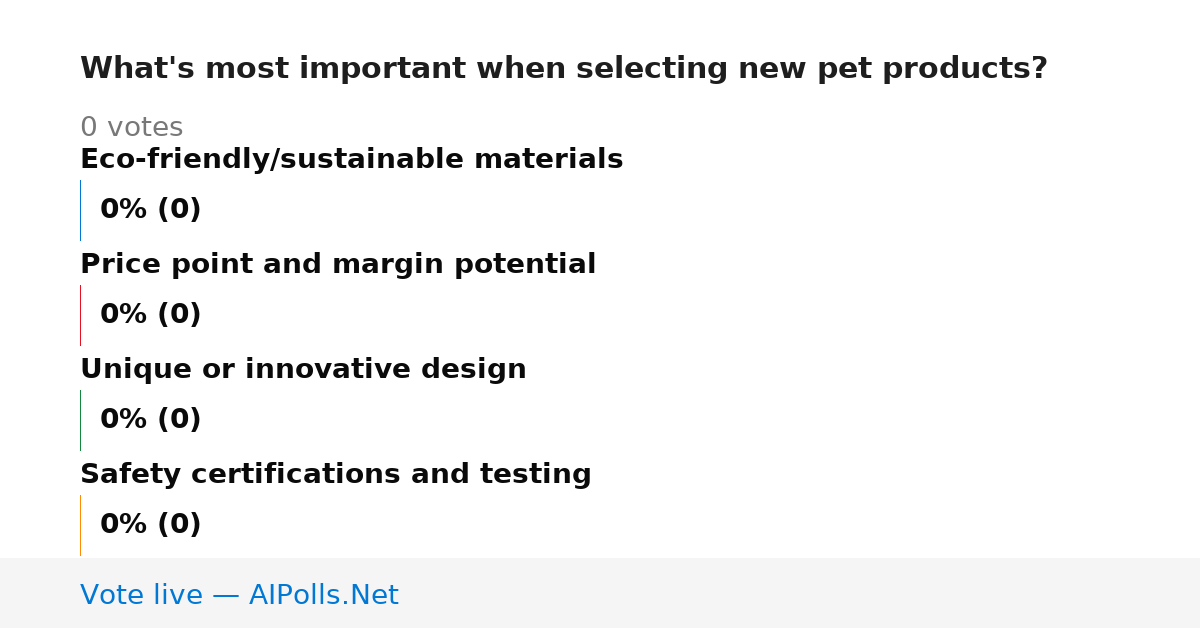This screenshot has height=628, width=1200.
Task: Click the words Vote live in footer
Action: point(141,595)
